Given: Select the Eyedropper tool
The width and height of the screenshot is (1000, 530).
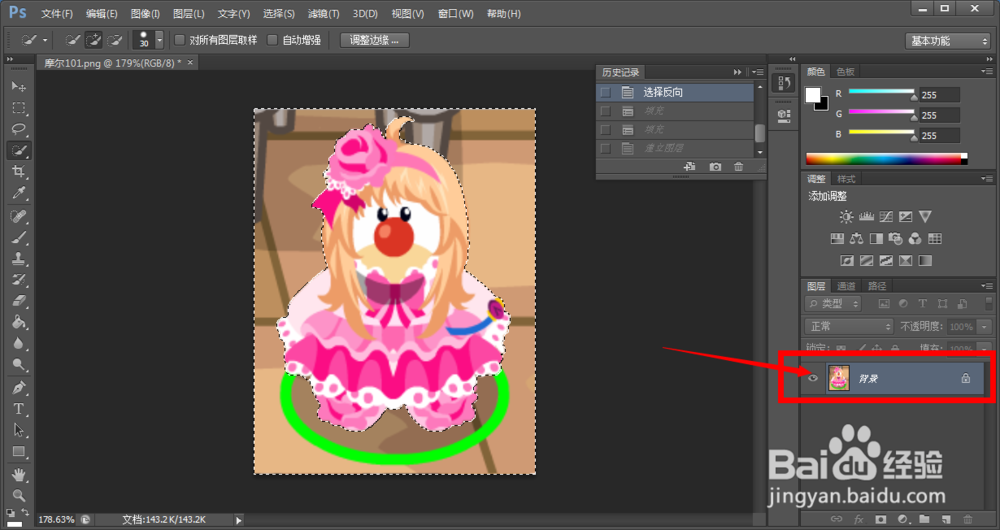Looking at the screenshot, I should [x=18, y=193].
